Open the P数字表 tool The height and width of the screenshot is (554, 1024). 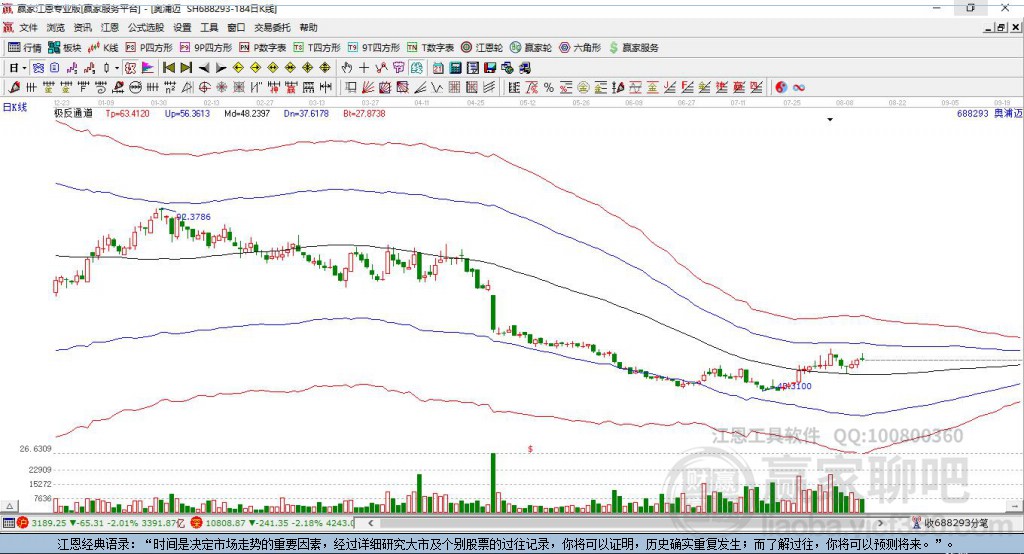[x=263, y=48]
